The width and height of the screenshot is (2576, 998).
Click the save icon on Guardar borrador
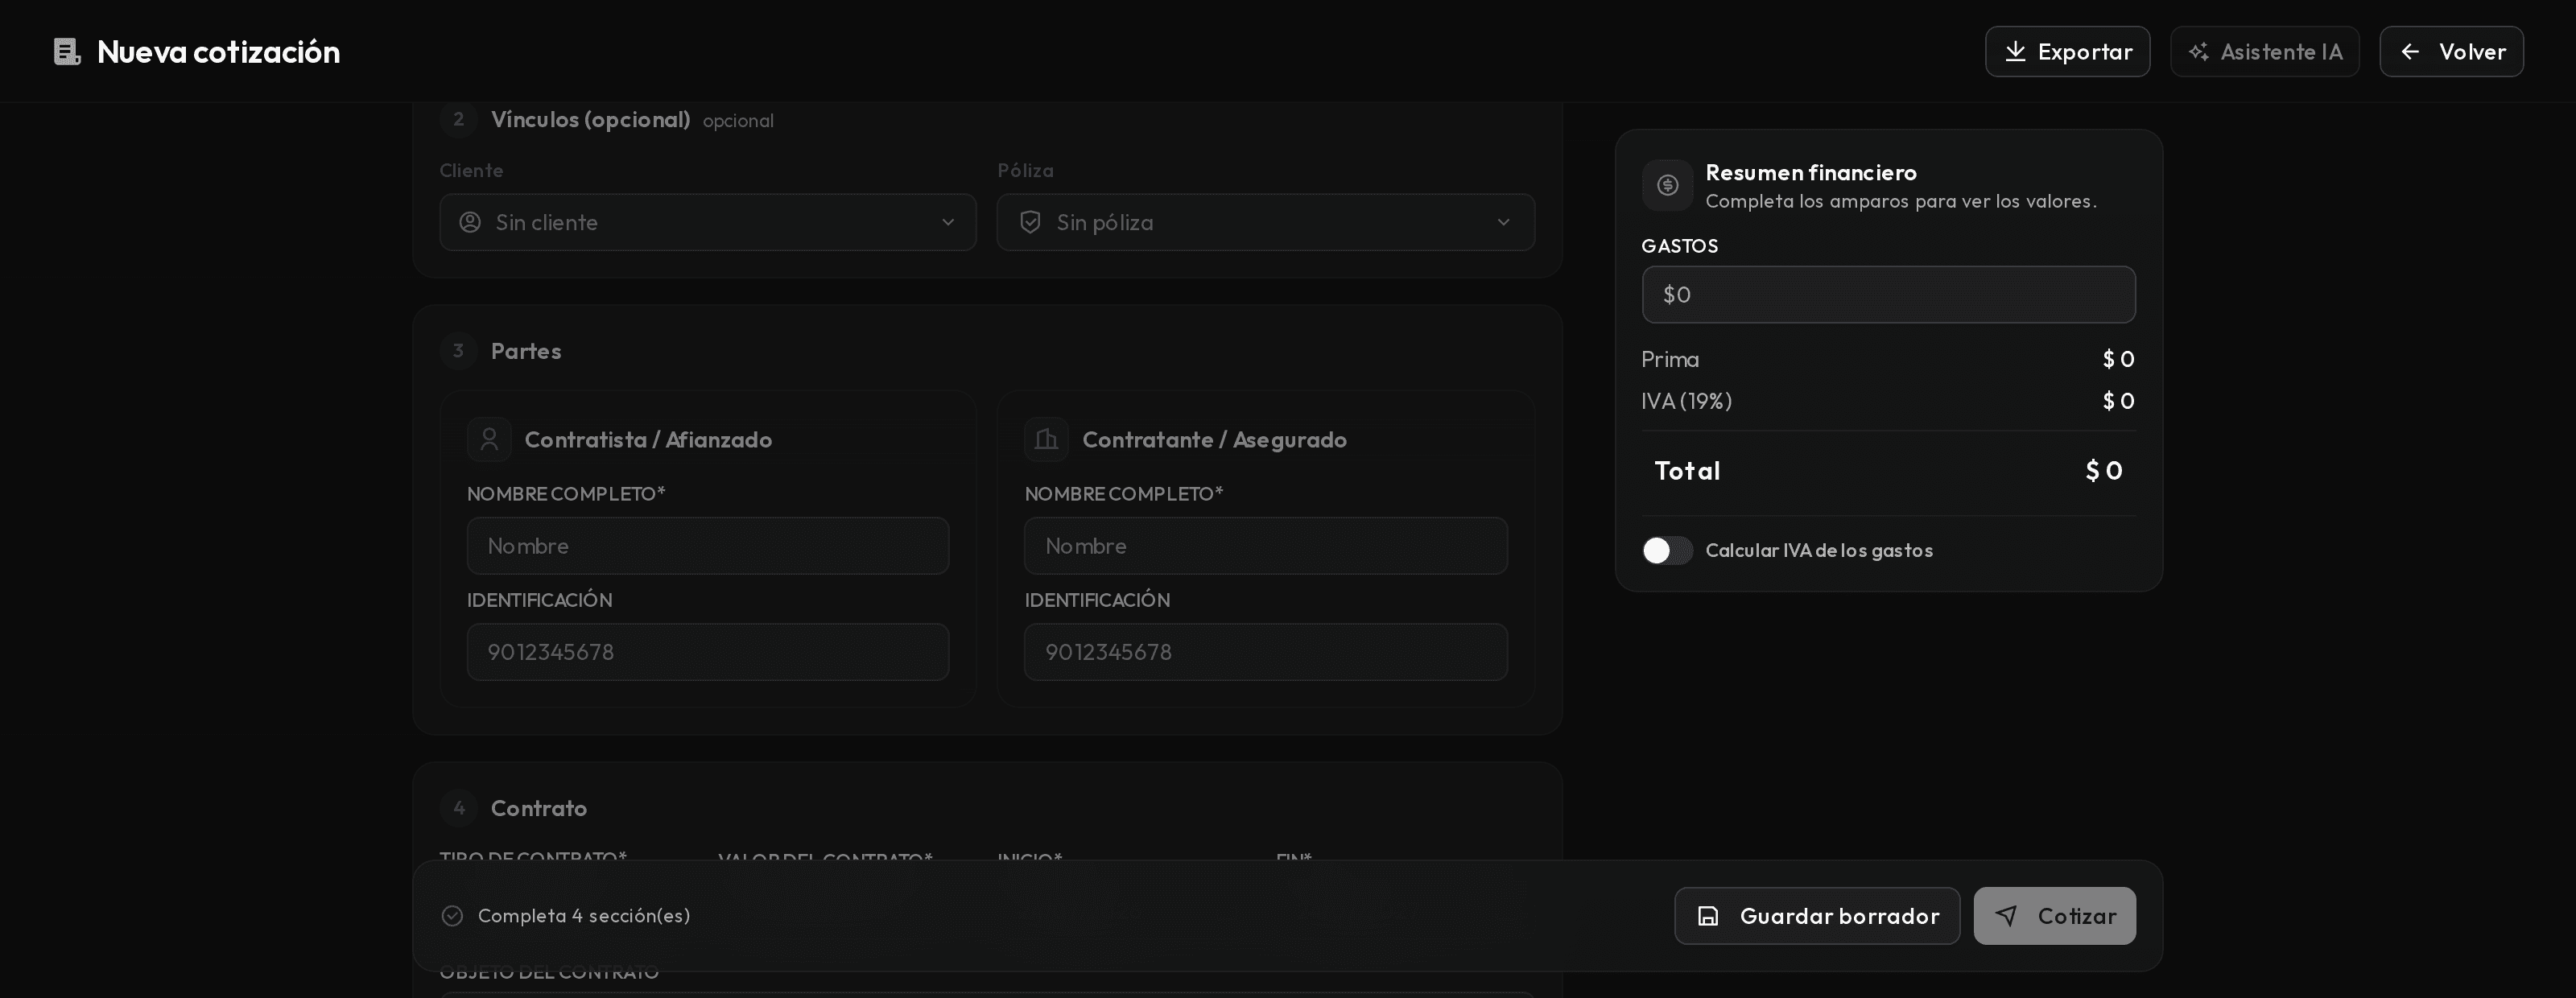point(1708,916)
